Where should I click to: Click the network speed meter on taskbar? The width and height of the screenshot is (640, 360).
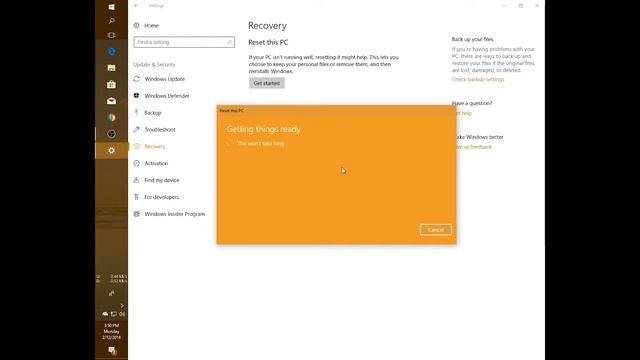(111, 279)
